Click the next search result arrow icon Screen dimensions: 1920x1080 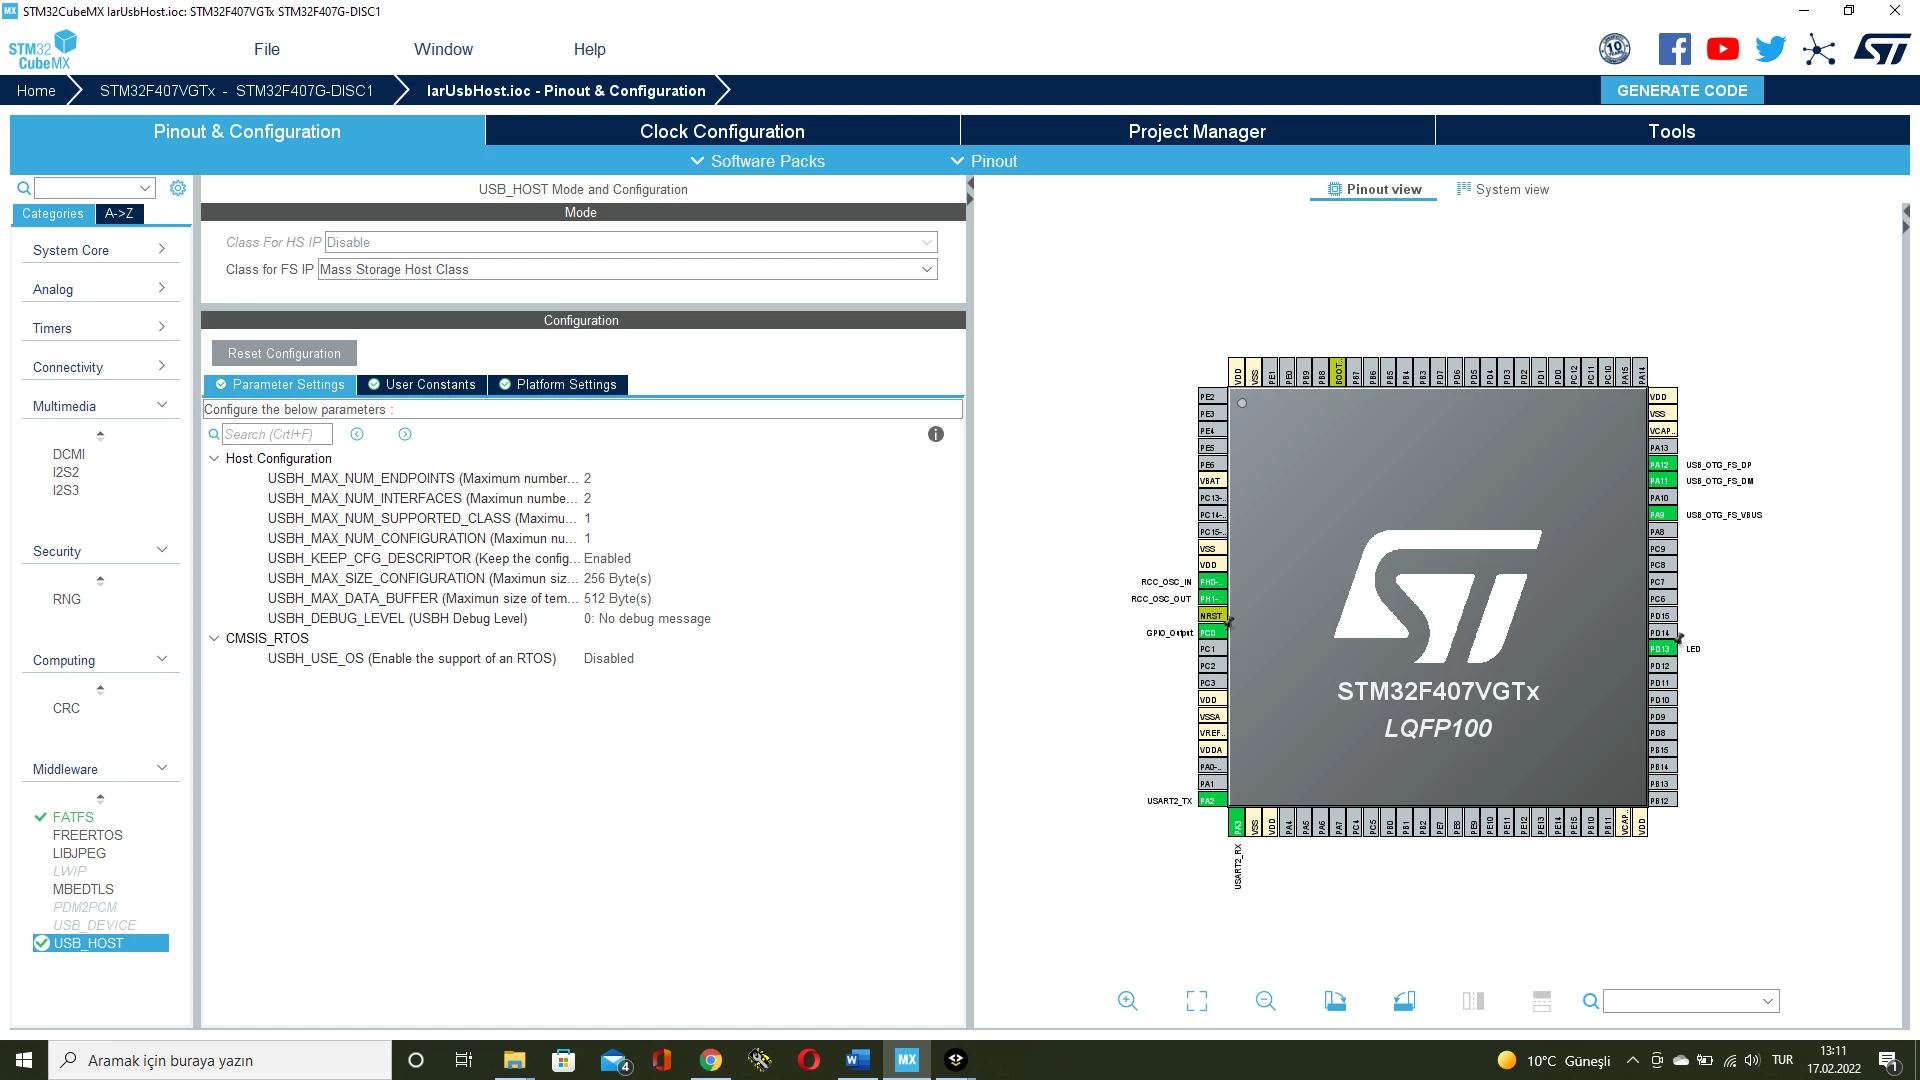point(405,434)
